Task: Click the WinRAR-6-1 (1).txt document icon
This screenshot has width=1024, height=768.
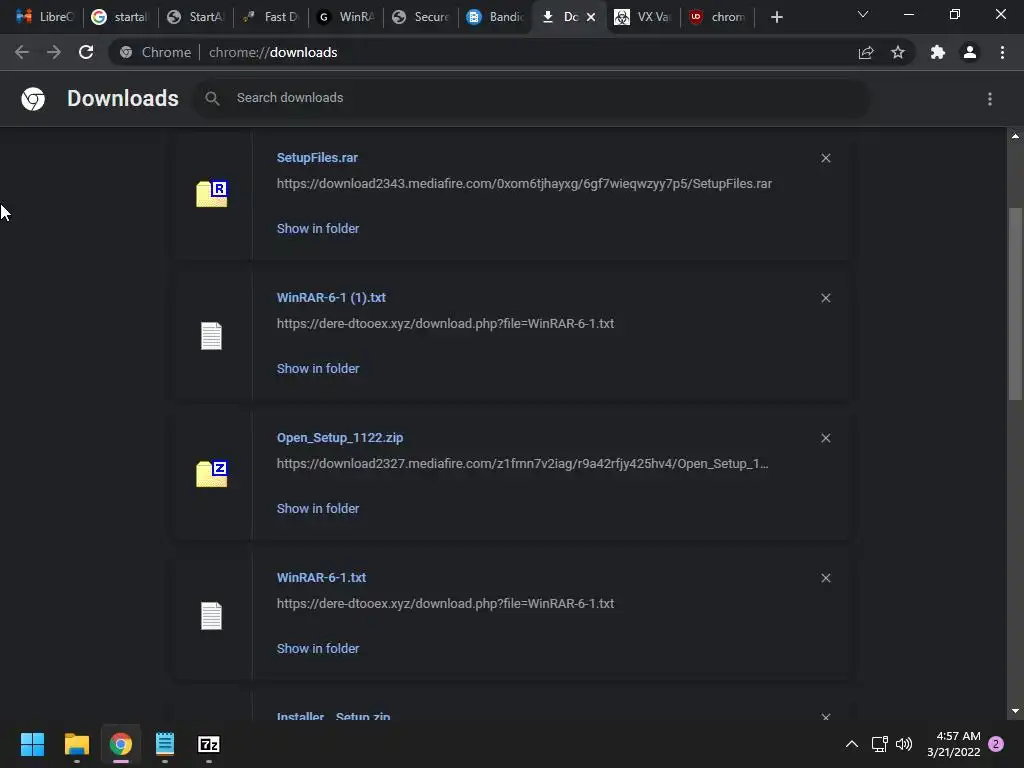Action: point(211,336)
